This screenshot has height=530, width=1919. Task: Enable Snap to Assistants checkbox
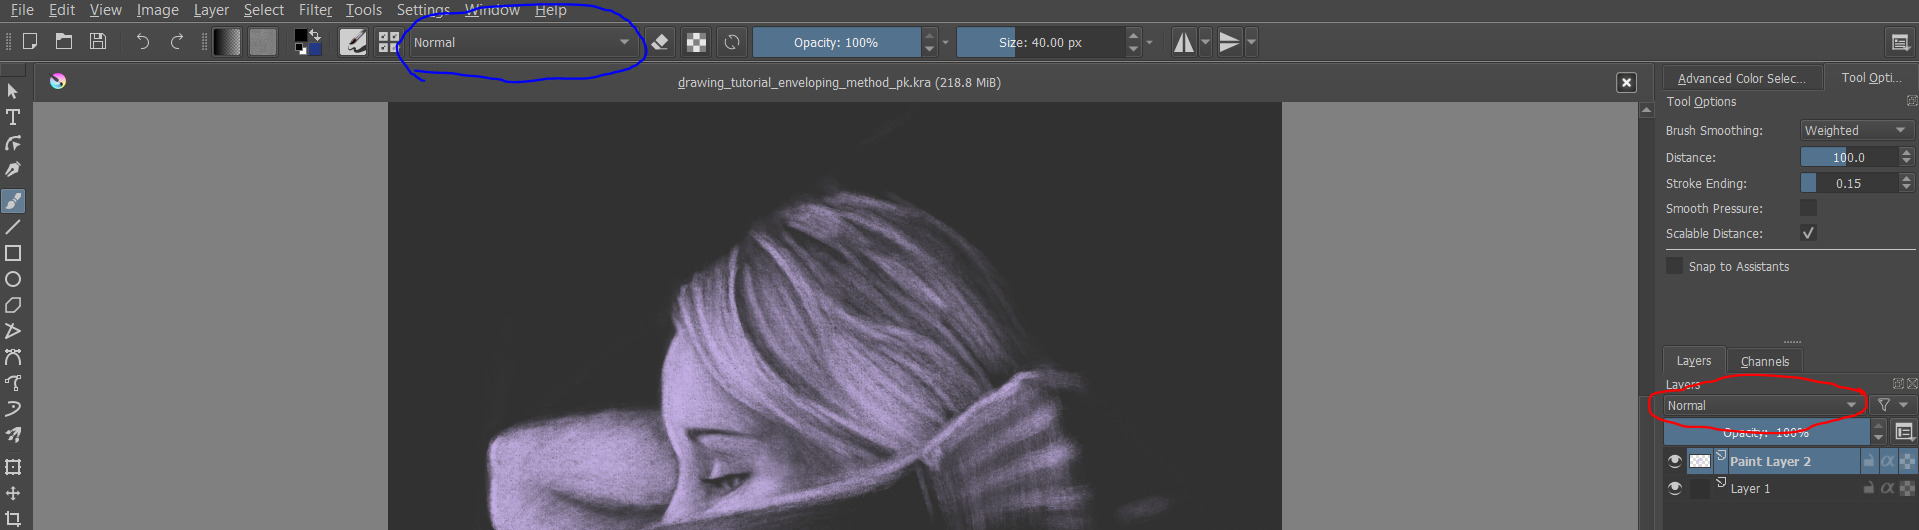pos(1674,266)
